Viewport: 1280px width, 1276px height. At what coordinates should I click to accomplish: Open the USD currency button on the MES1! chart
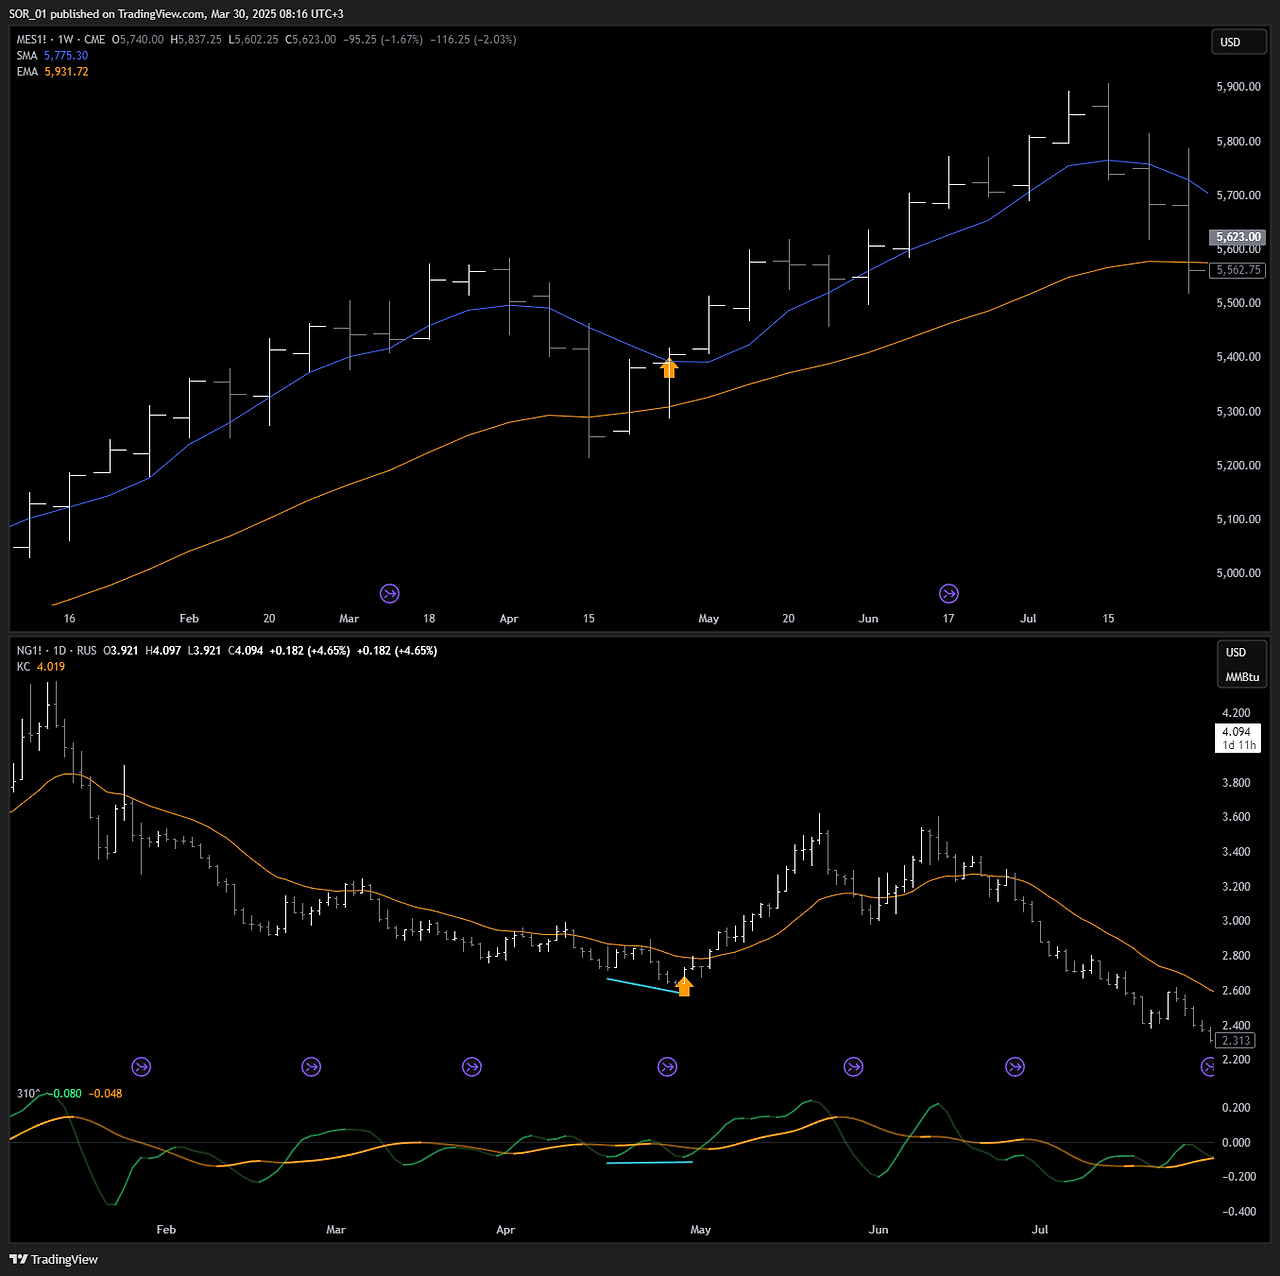(1240, 42)
